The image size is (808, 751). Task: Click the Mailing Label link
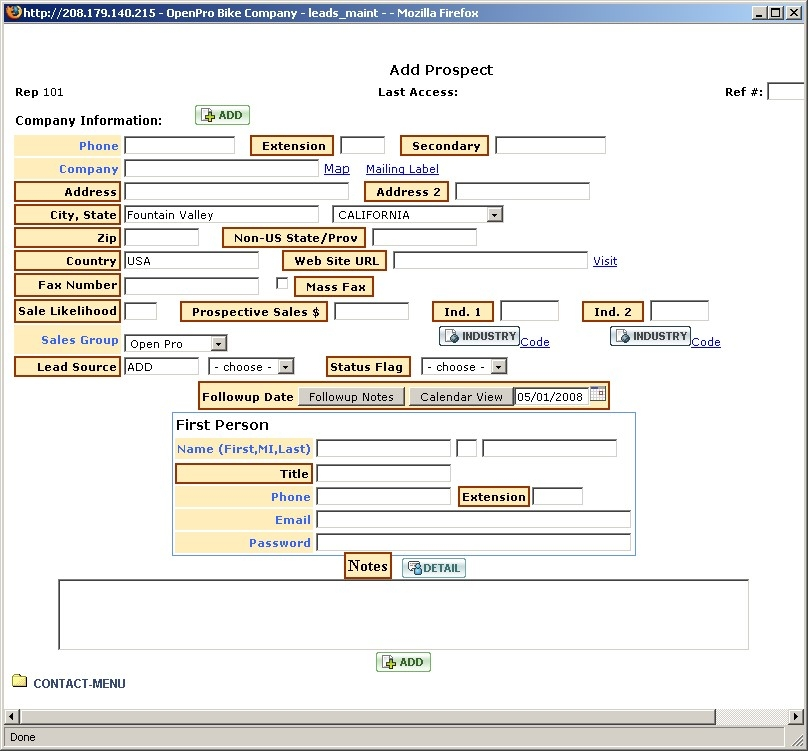[x=402, y=169]
